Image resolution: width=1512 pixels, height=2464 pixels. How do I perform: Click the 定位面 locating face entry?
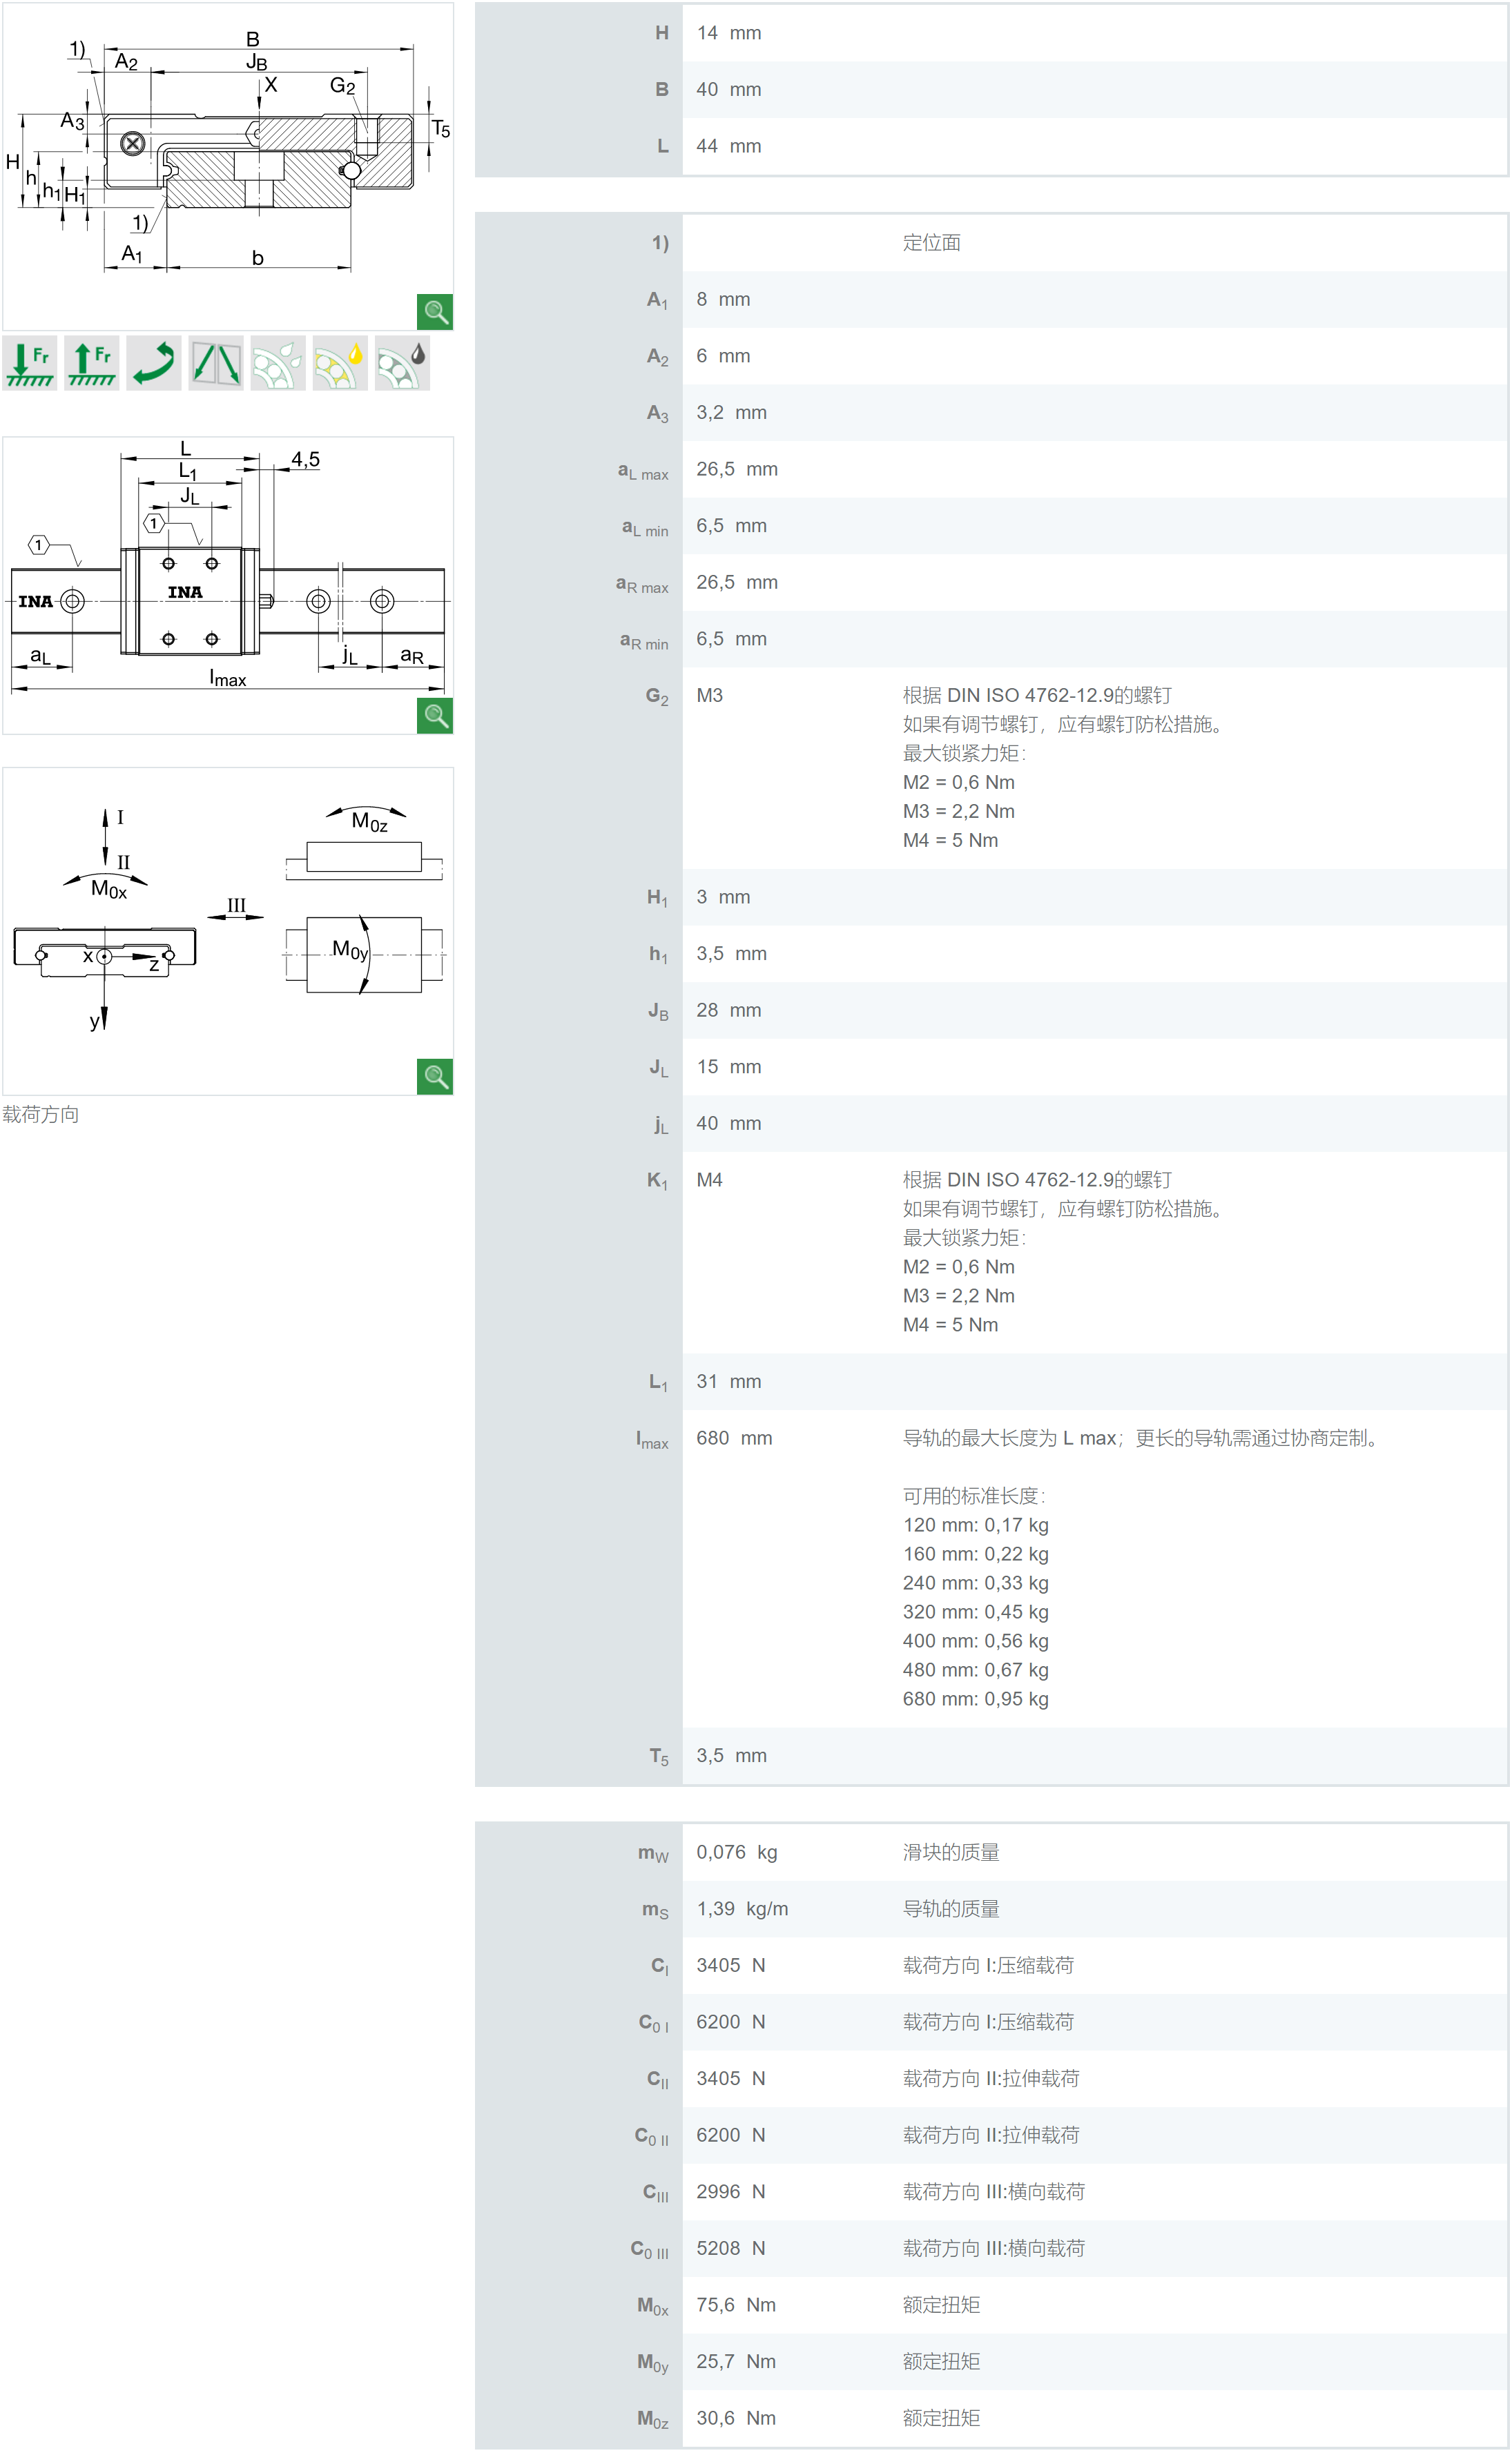pyautogui.click(x=931, y=243)
